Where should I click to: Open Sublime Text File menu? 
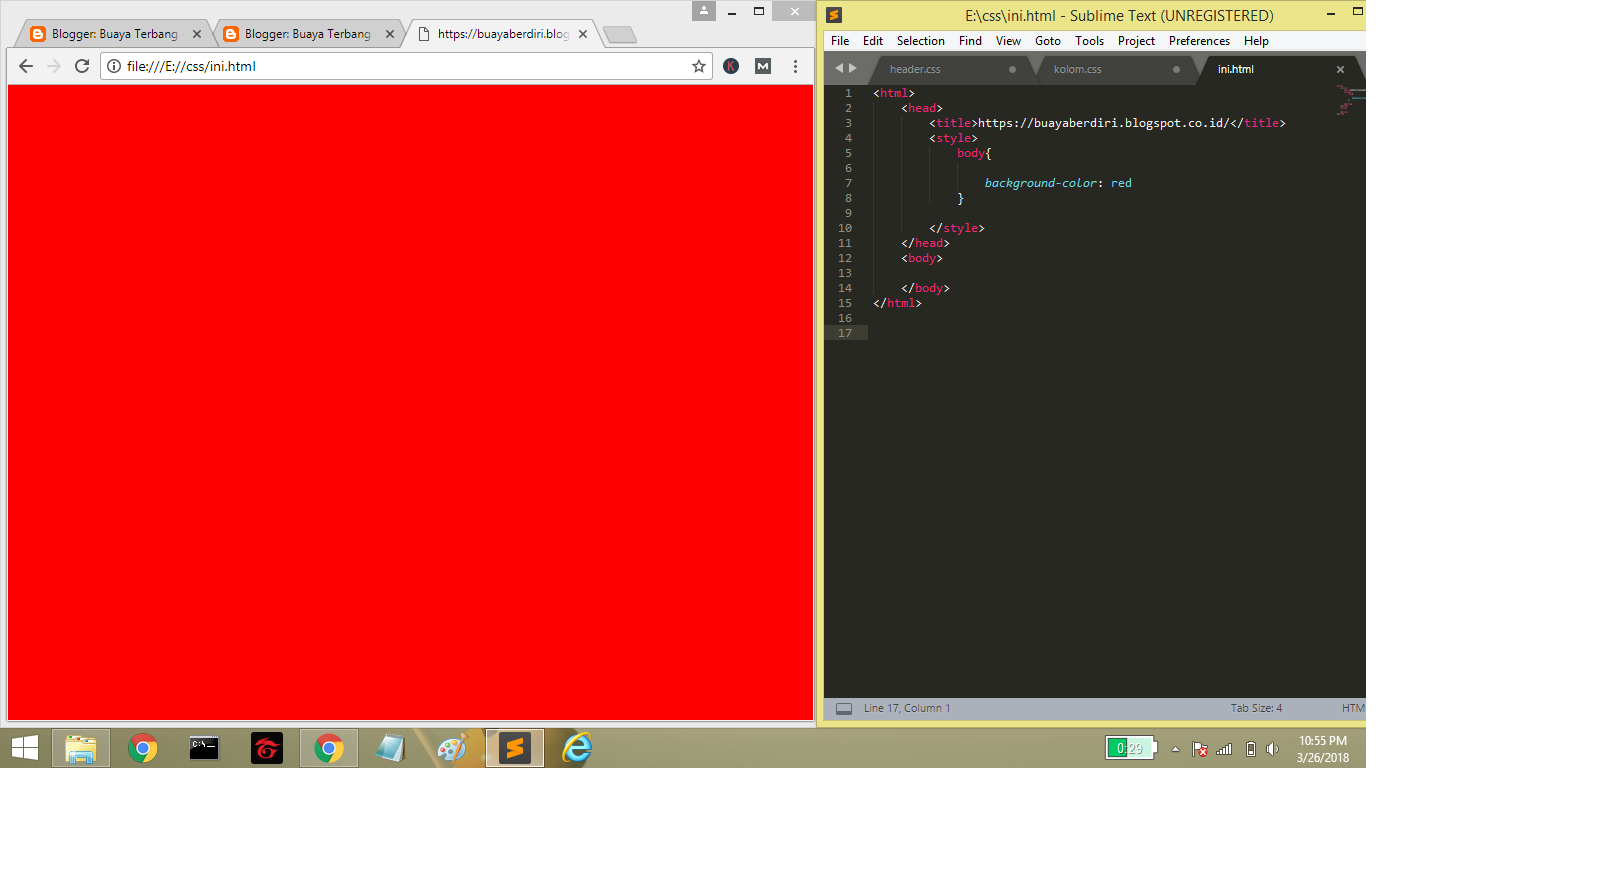(840, 41)
